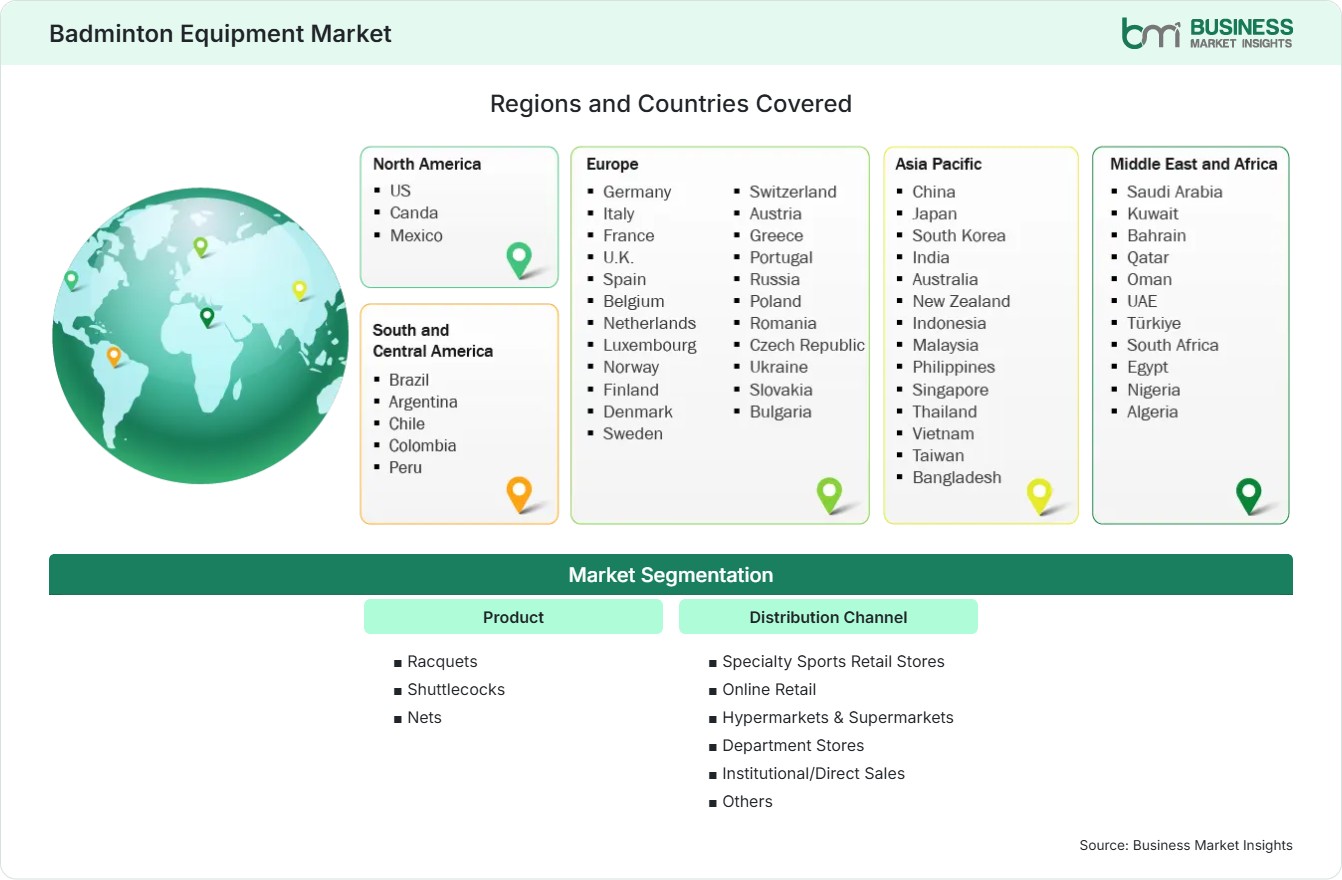Click the yellow pin in Asia Pacific card
This screenshot has width=1342, height=880.
click(1040, 496)
